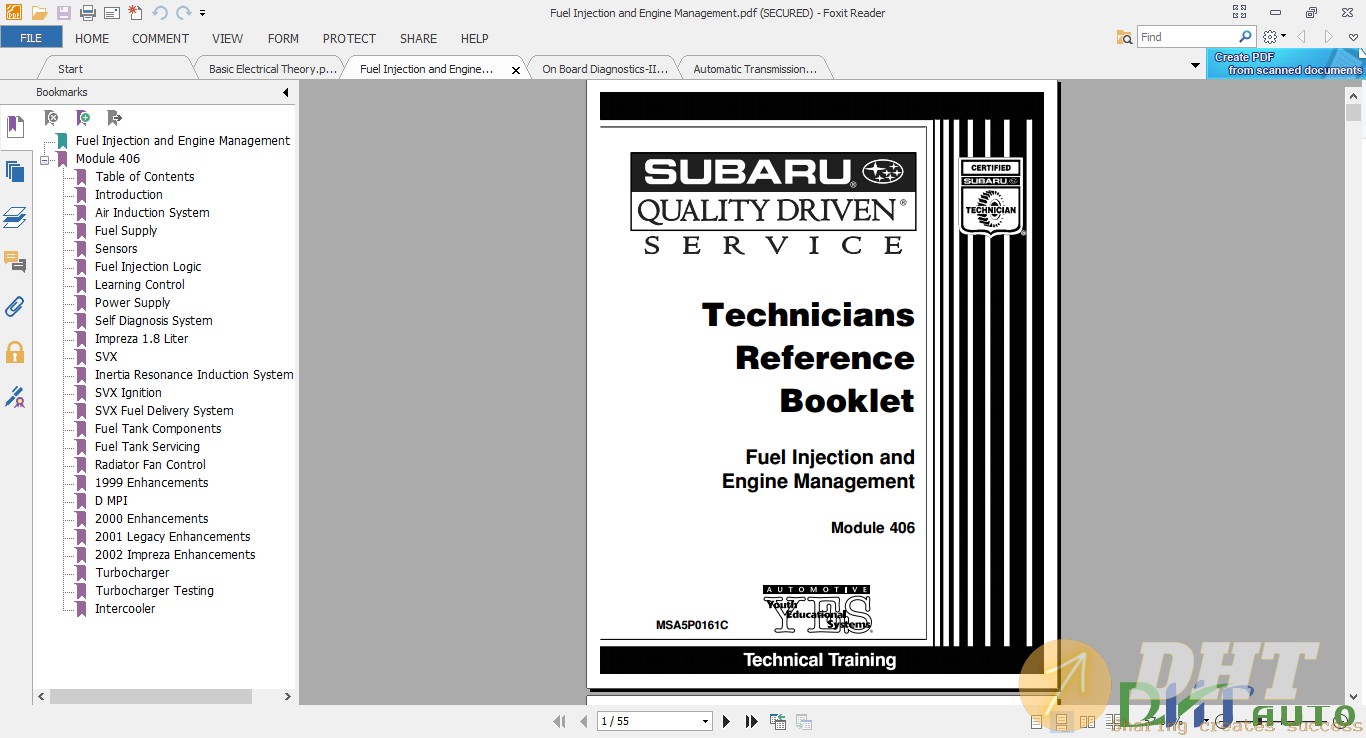
Task: Create a new PDF with the starred page icon
Action: click(135, 13)
